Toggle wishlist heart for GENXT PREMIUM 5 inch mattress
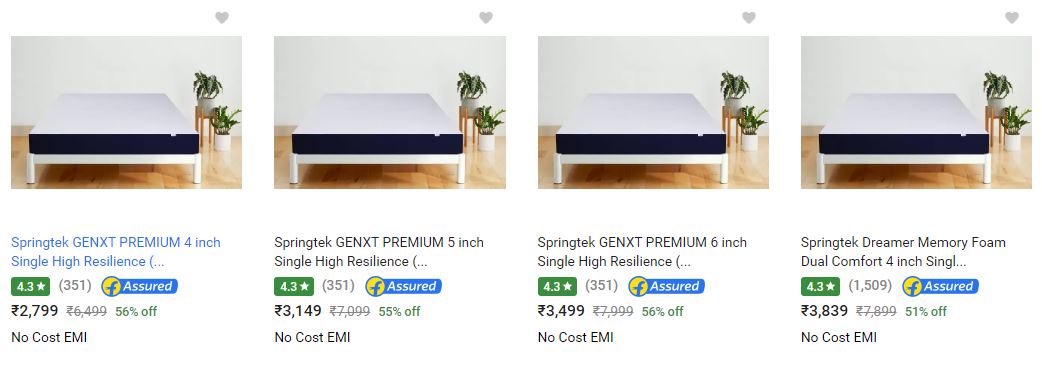 pos(486,18)
